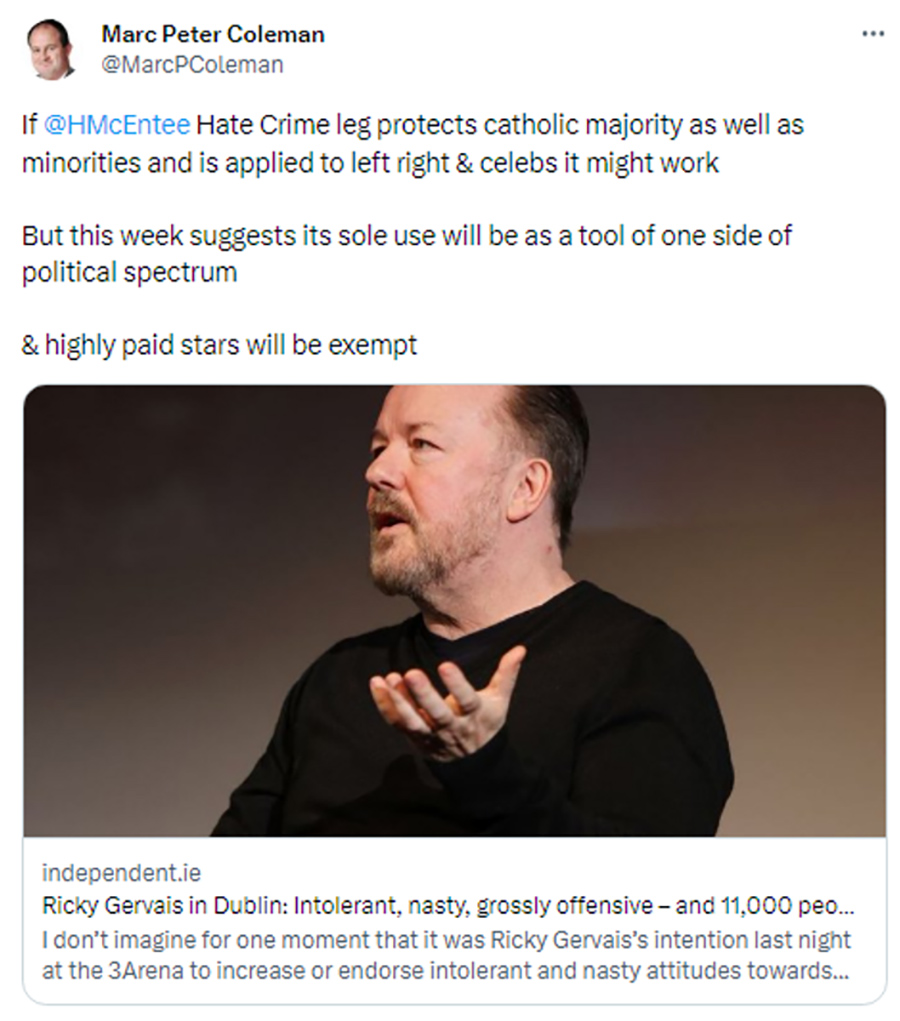Click Marc Peter Coleman's profile avatar

pos(50,50)
